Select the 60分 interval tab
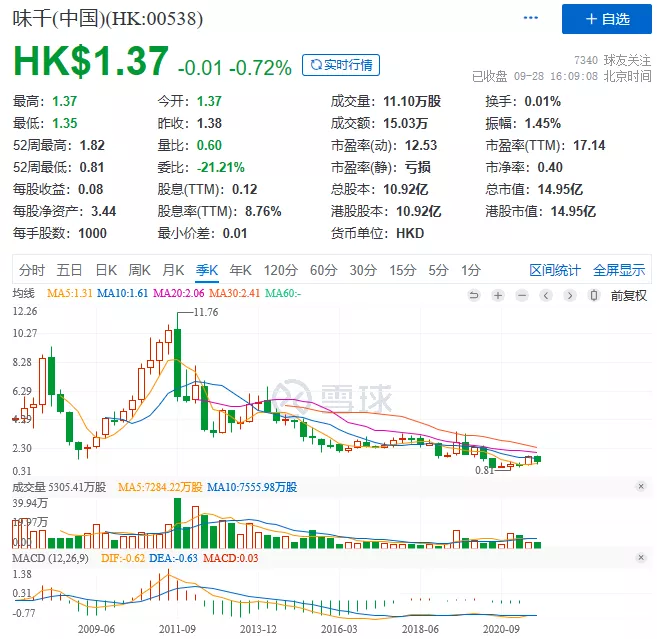This screenshot has height=639, width=657. 323,270
